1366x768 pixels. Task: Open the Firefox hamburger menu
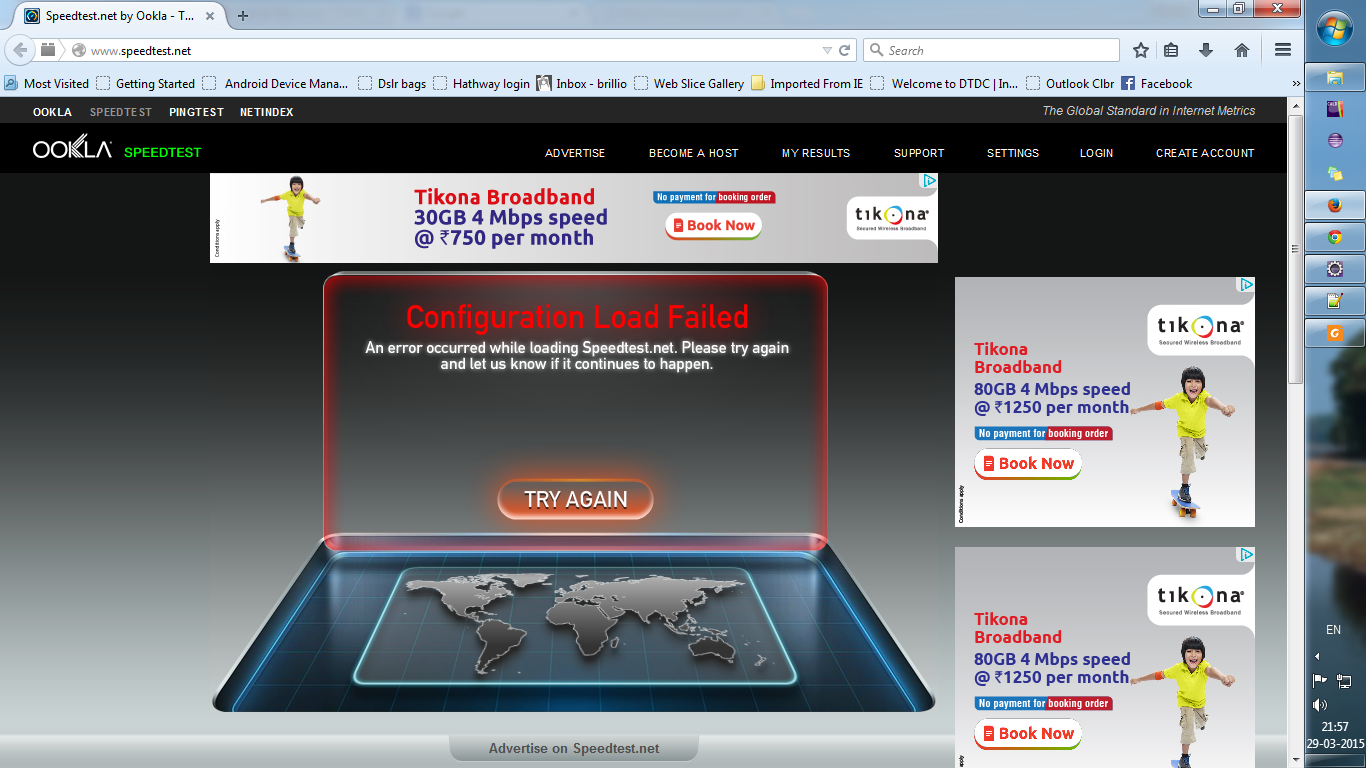point(1283,50)
